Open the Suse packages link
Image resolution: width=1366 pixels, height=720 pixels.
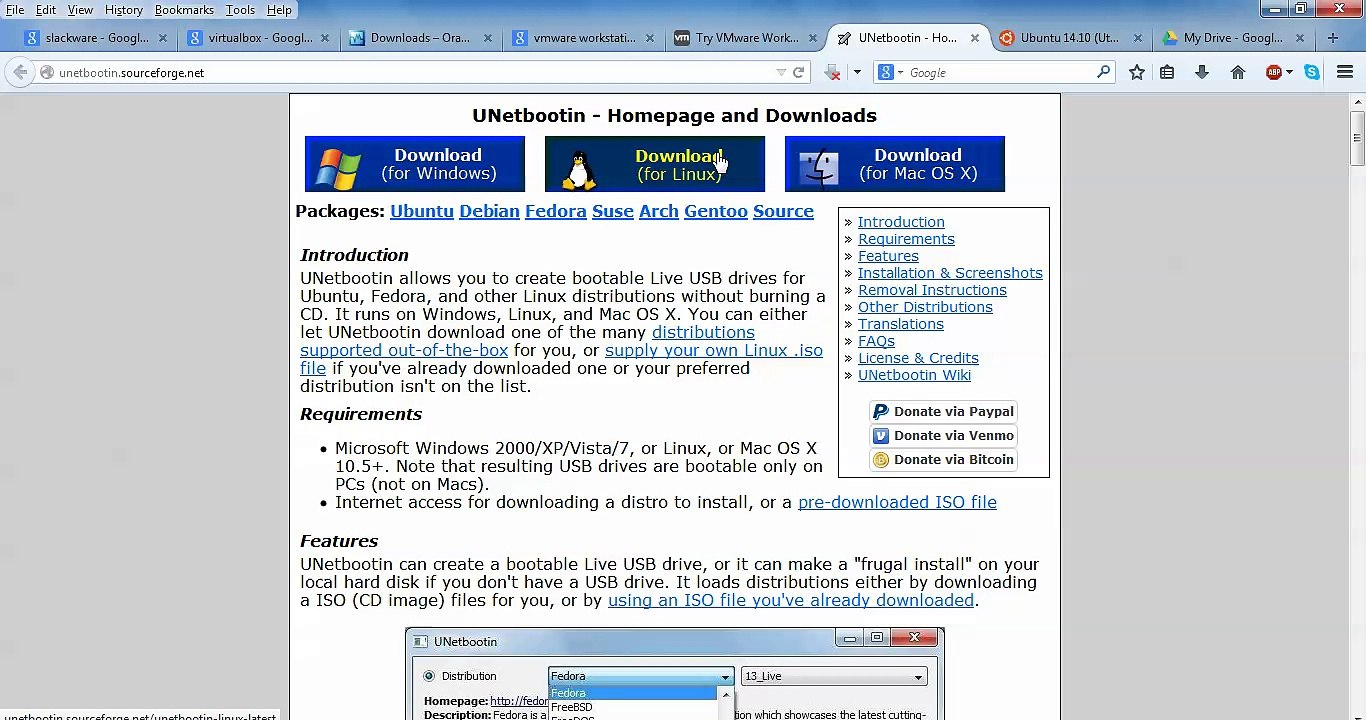[x=613, y=211]
